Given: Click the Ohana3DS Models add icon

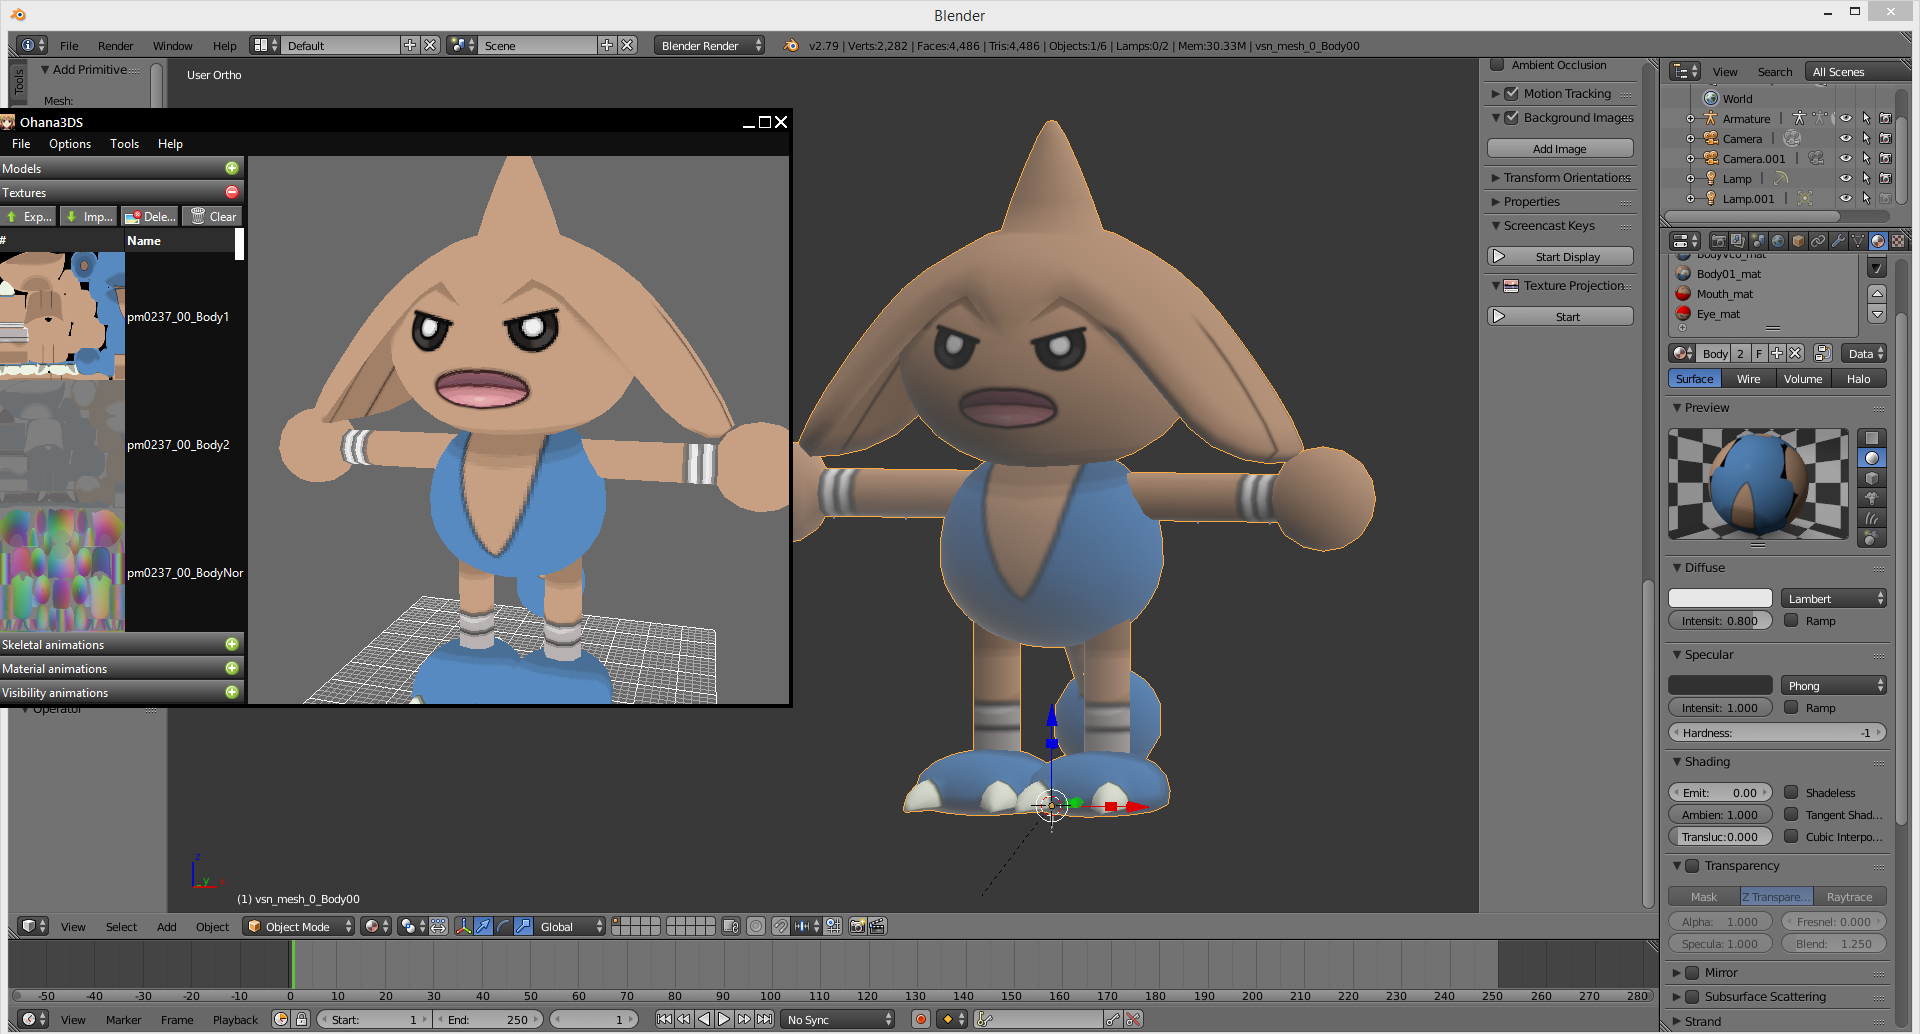Looking at the screenshot, I should (x=232, y=168).
